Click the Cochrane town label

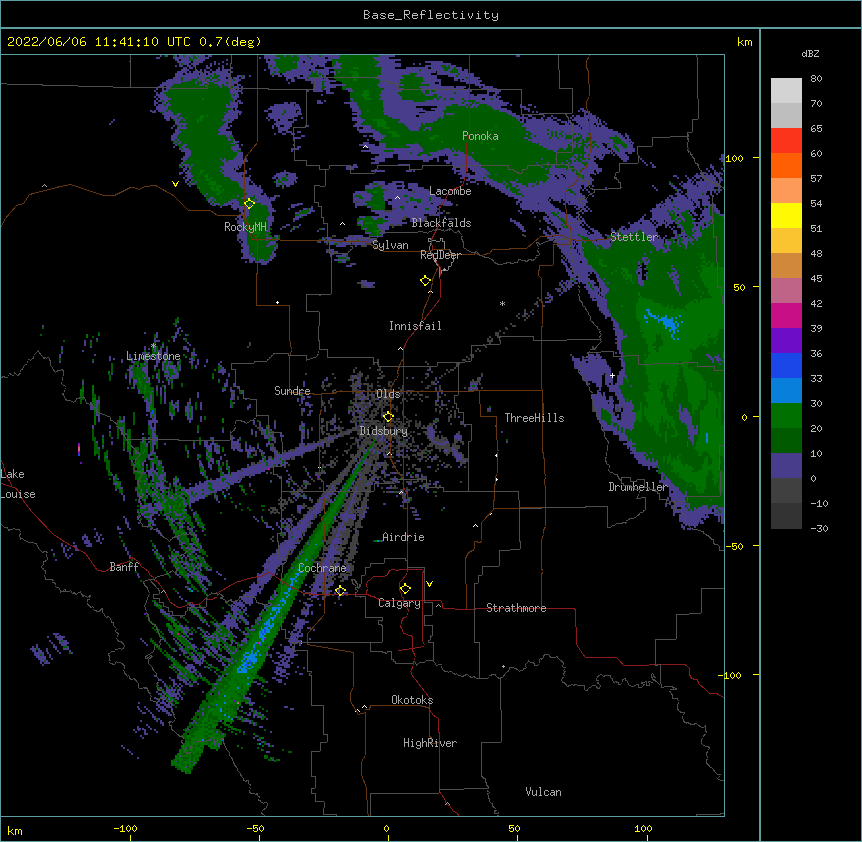(322, 568)
